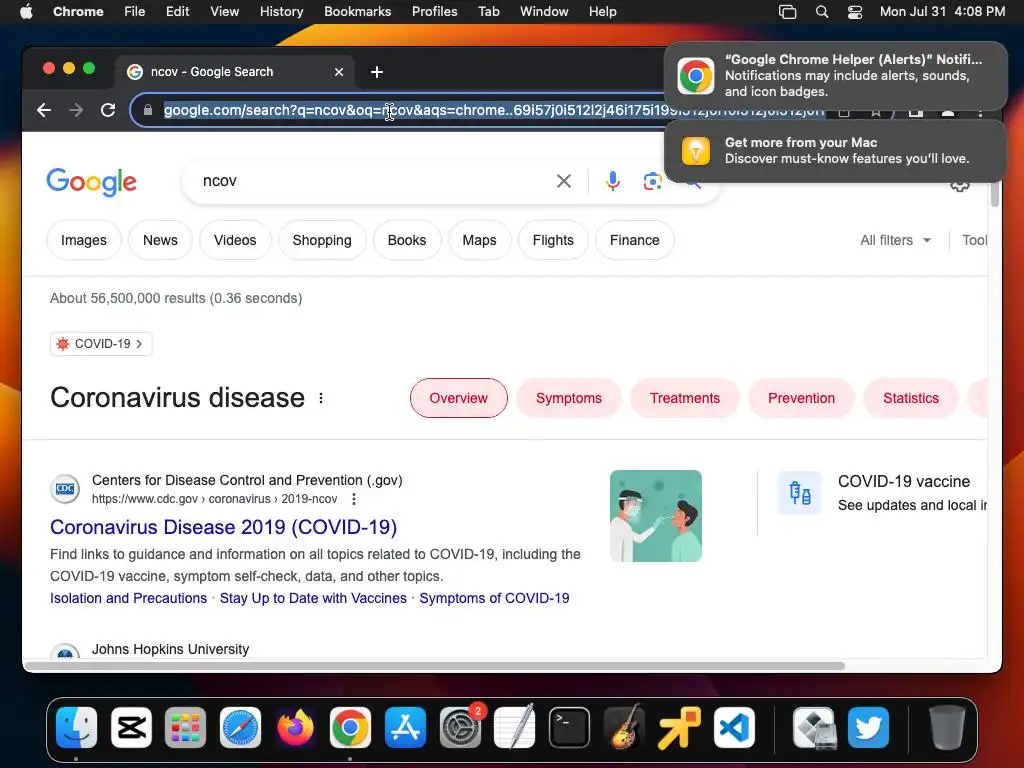Open System Settings from the Dock
Viewport: 1024px width, 768px height.
point(460,728)
